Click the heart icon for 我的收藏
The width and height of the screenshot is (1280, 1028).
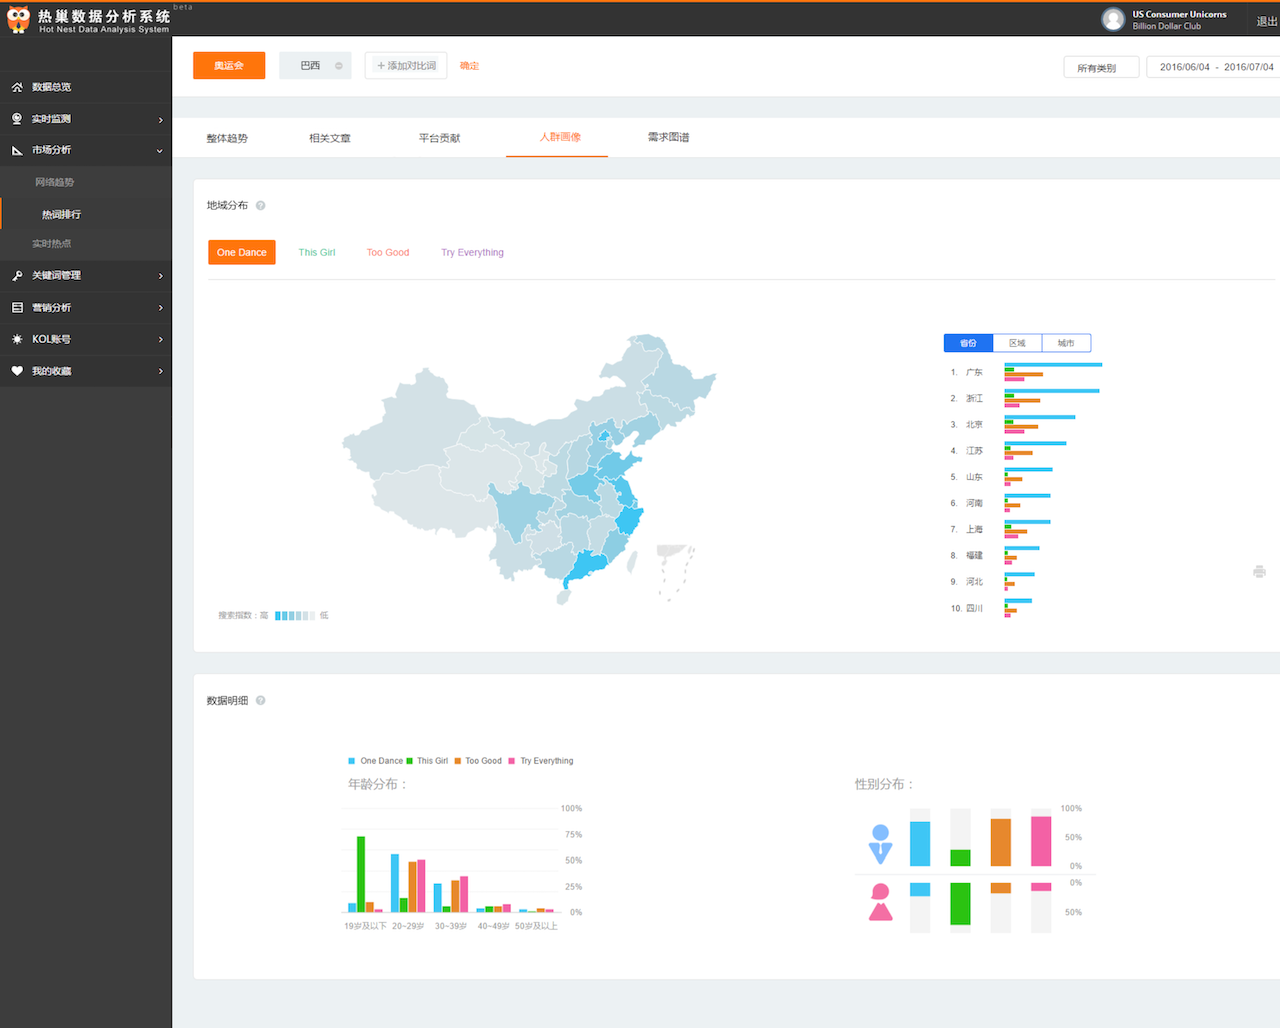tap(17, 371)
